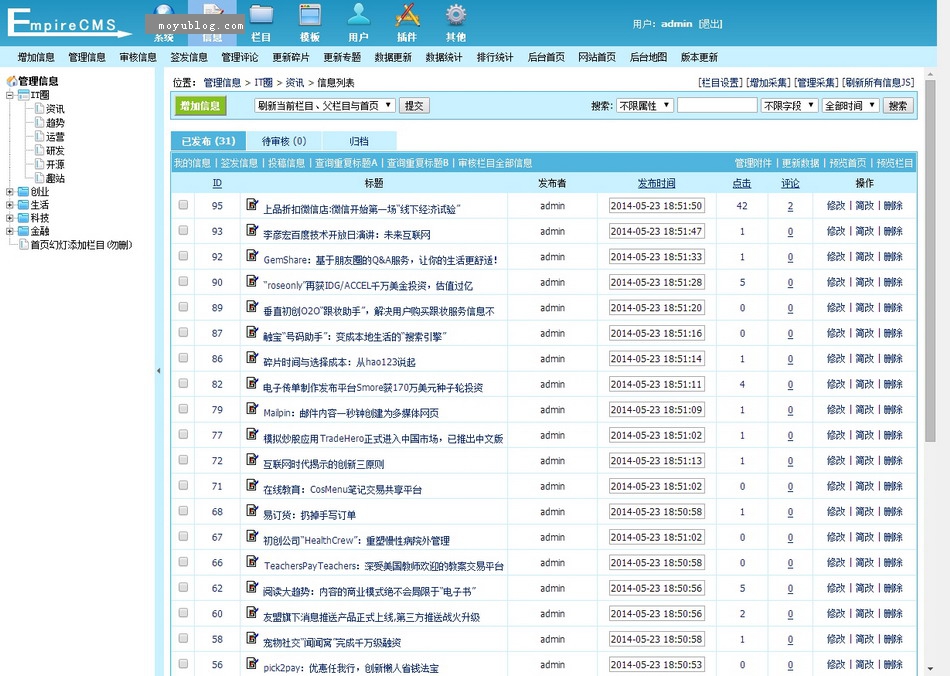Click the edit icon before 互联网时代揭示的创新三原则 title
The height and width of the screenshot is (676, 950).
pos(252,460)
